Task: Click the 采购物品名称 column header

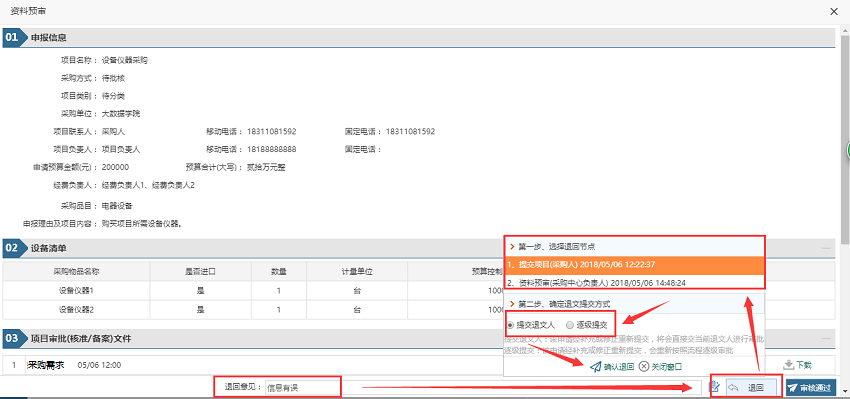Action: [76, 271]
